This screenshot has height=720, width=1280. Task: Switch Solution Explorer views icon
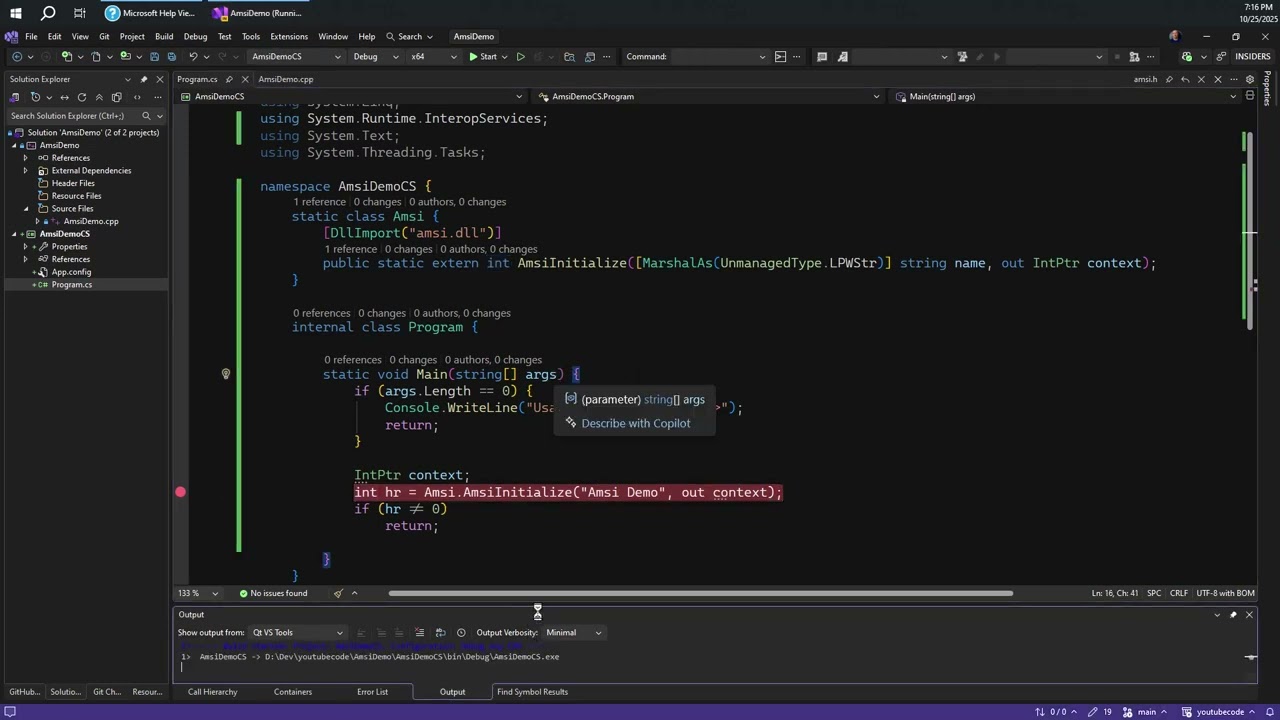(x=14, y=97)
